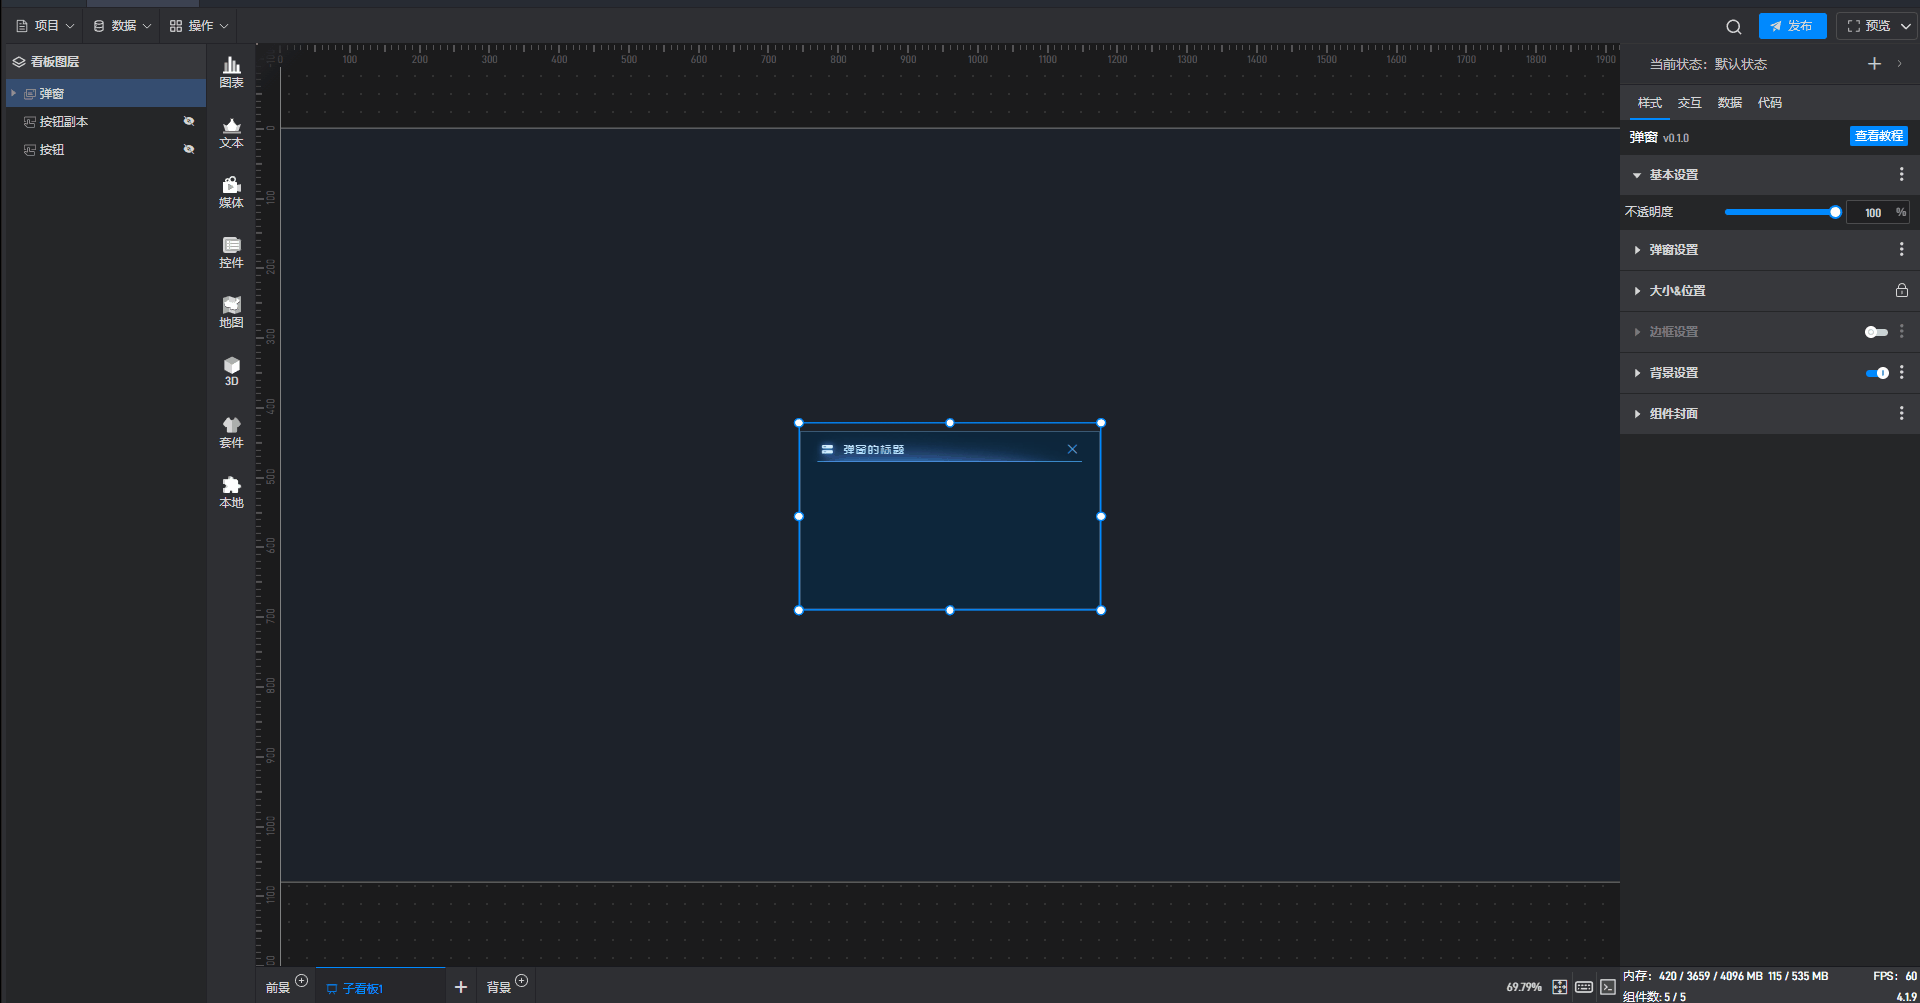Switch to the 代码 code tab
The image size is (1920, 1003).
(1769, 103)
